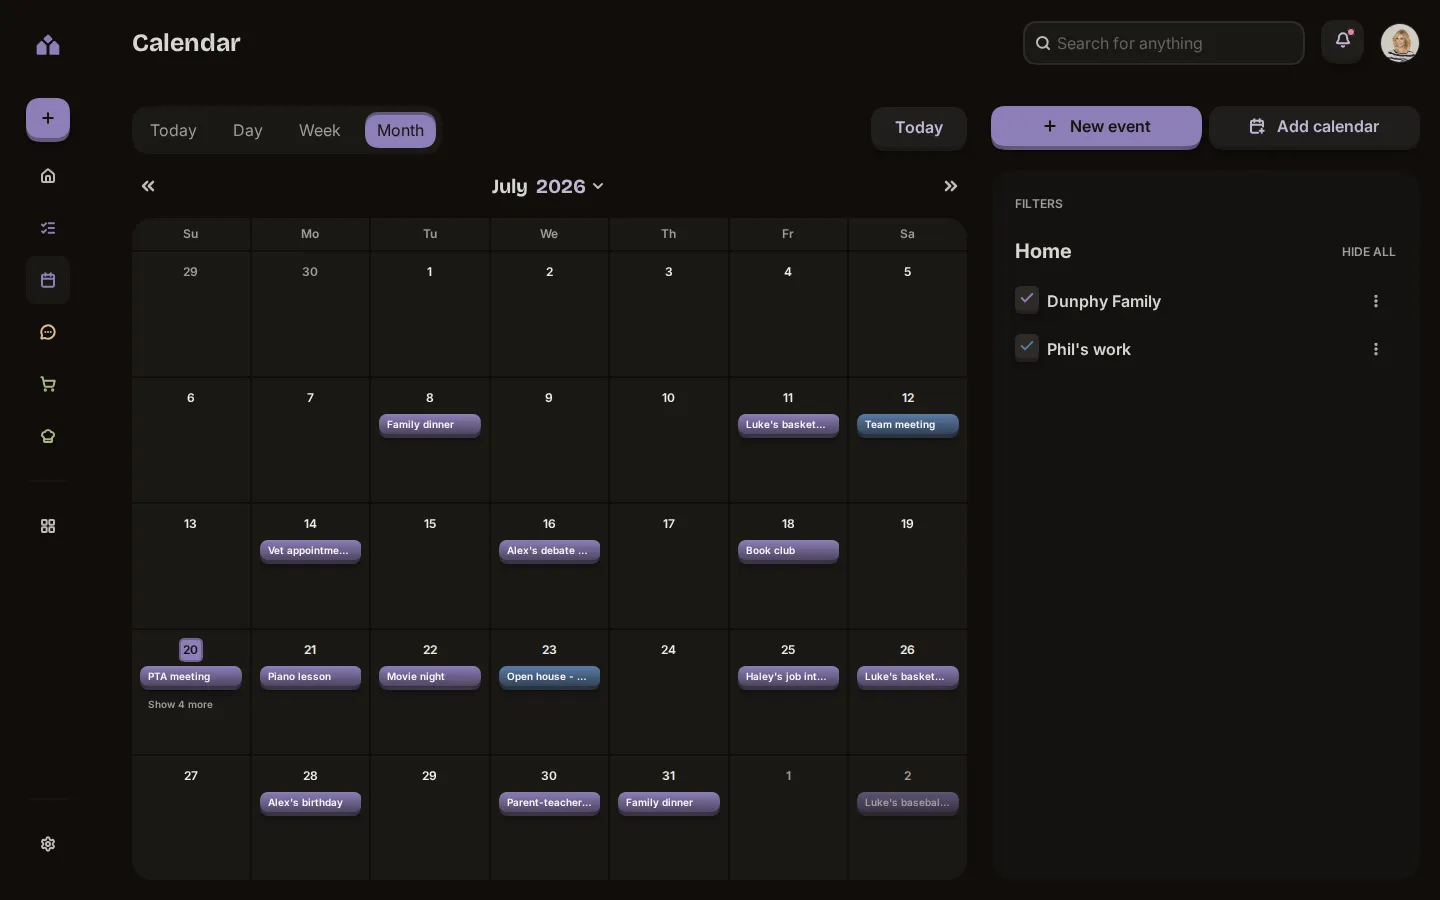This screenshot has height=900, width=1440.
Task: Open the Home icon in sidebar
Action: [48, 176]
